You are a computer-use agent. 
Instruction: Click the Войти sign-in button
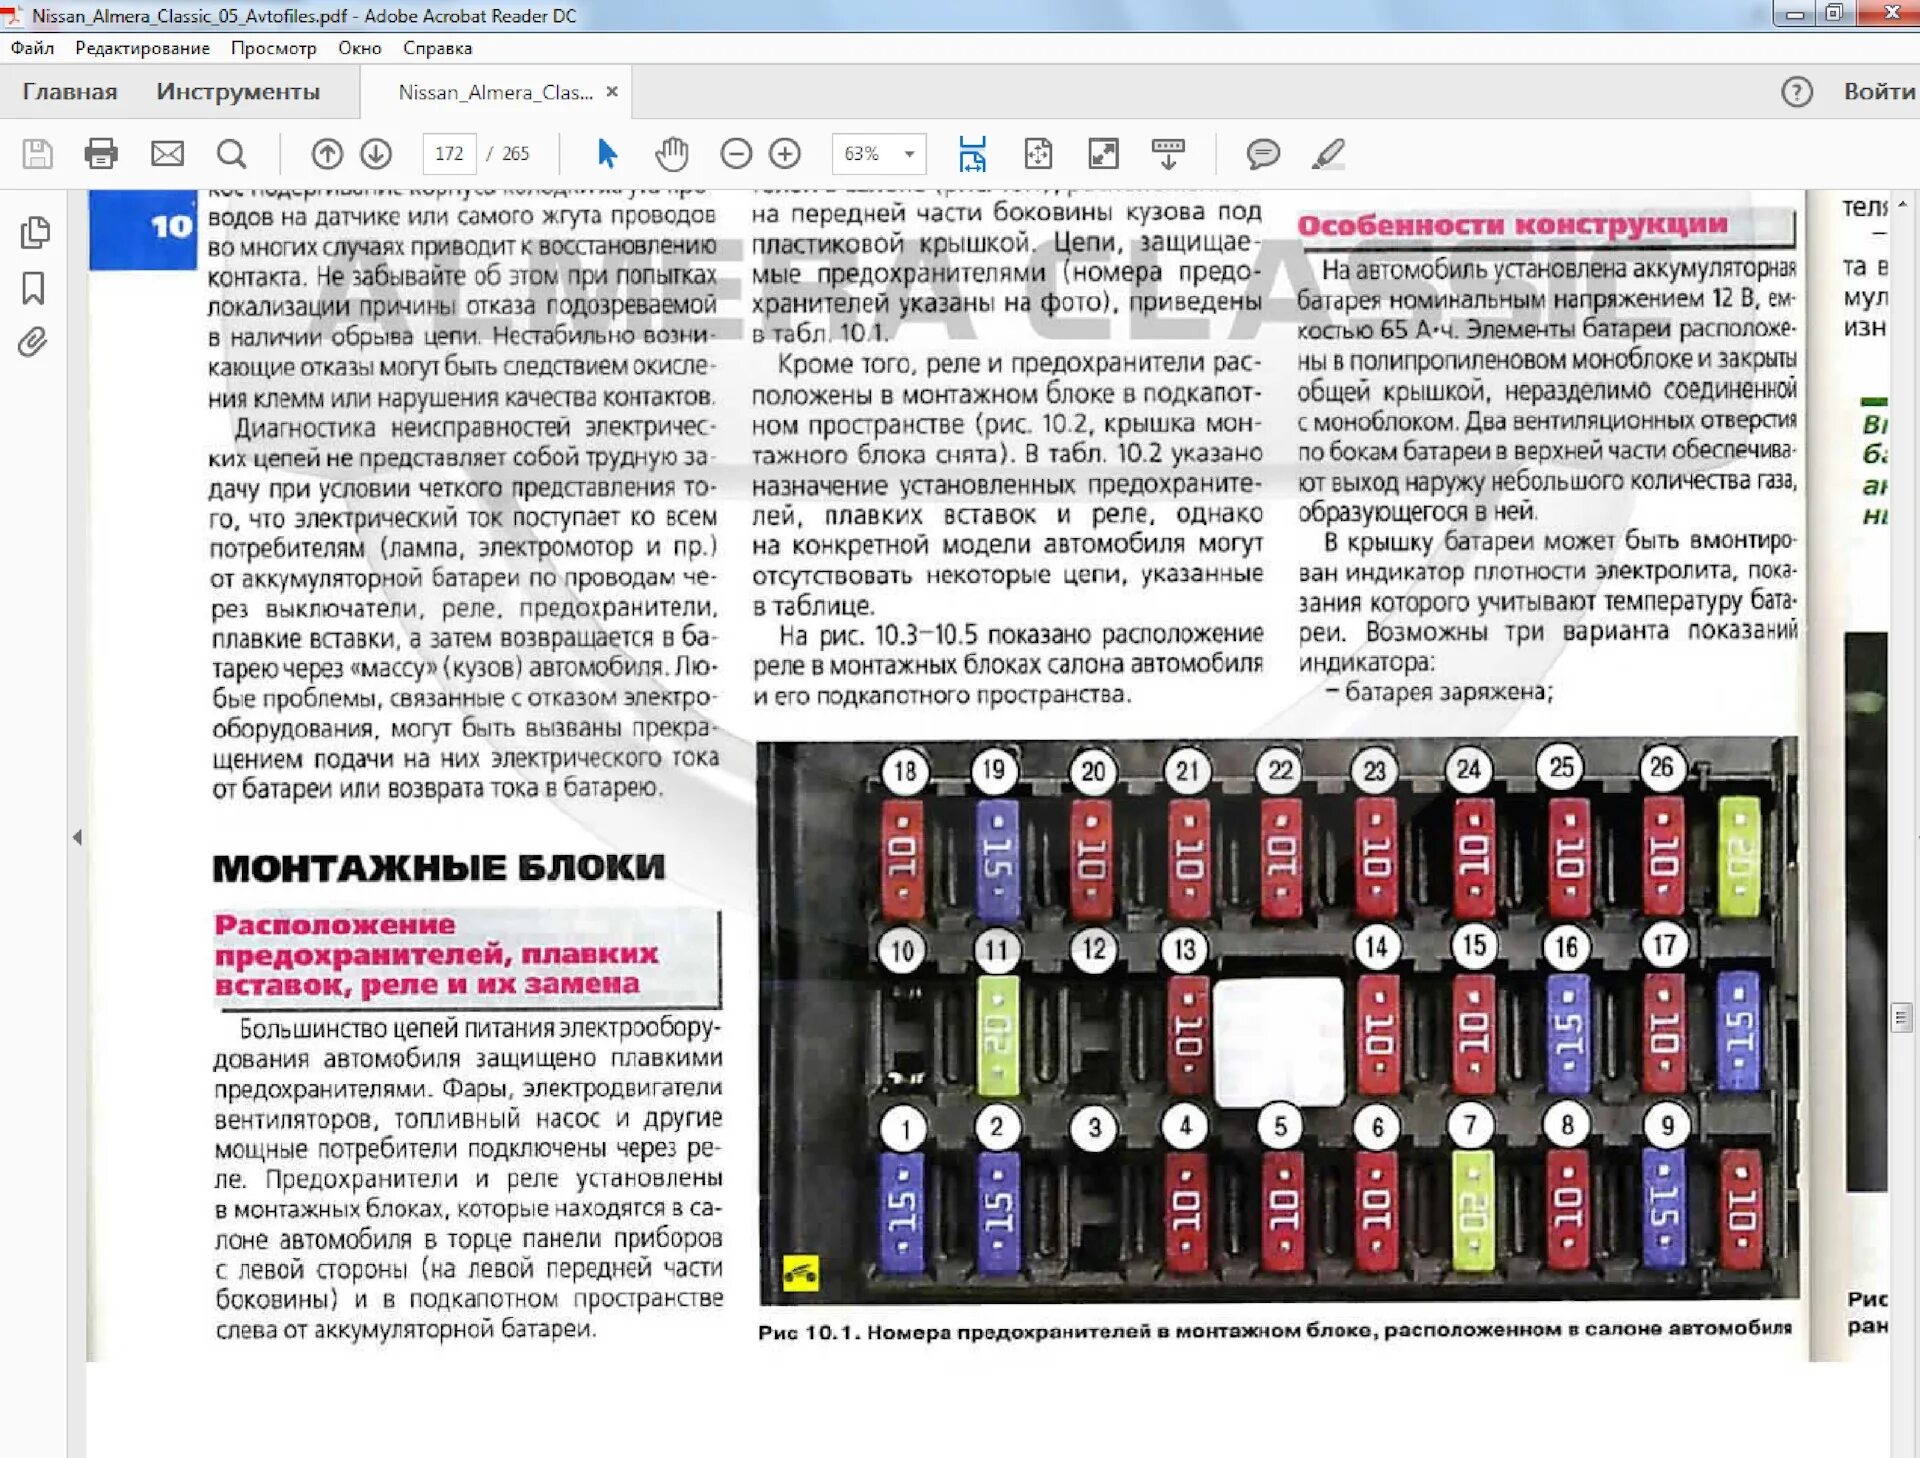pos(1879,92)
